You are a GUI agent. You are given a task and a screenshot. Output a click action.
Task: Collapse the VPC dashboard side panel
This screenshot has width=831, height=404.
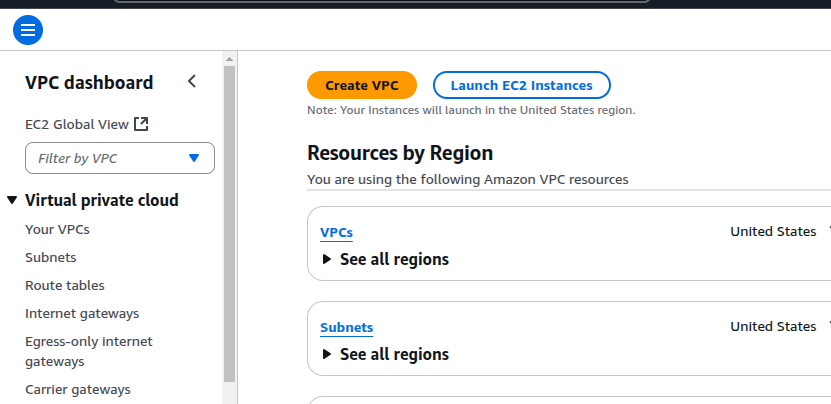pos(192,82)
